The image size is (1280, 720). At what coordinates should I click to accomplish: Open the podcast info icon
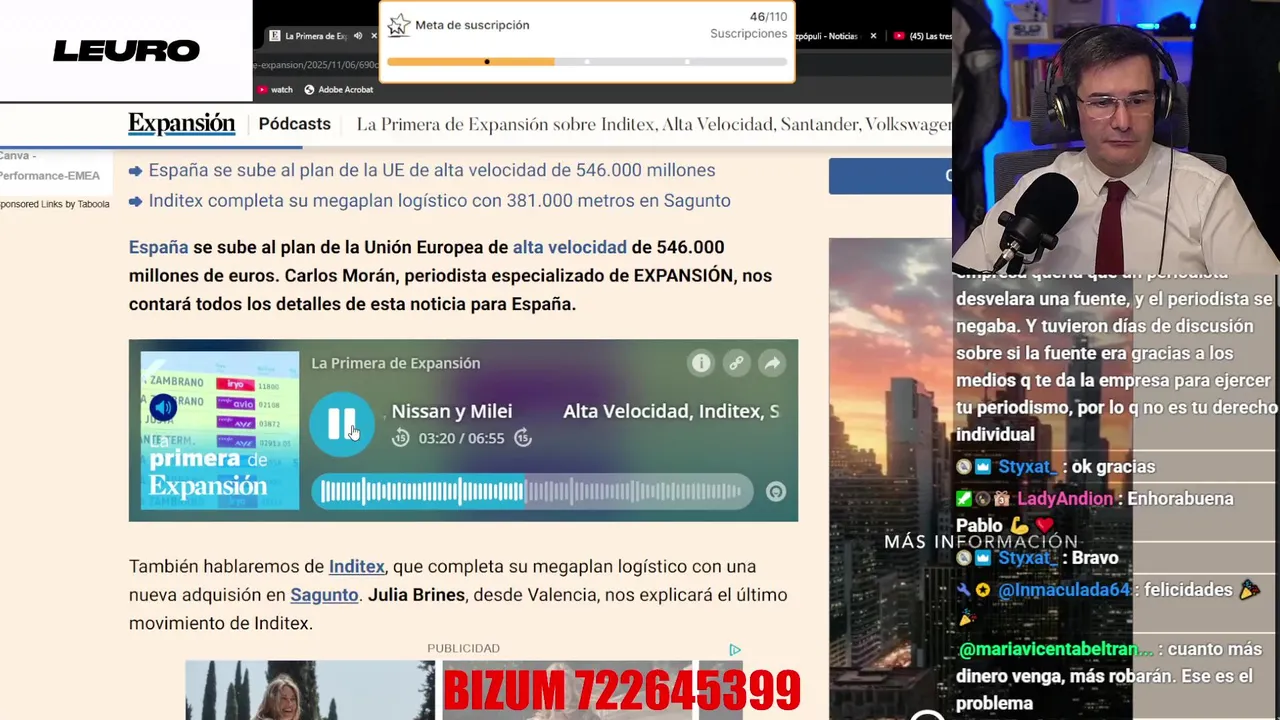pyautogui.click(x=701, y=363)
